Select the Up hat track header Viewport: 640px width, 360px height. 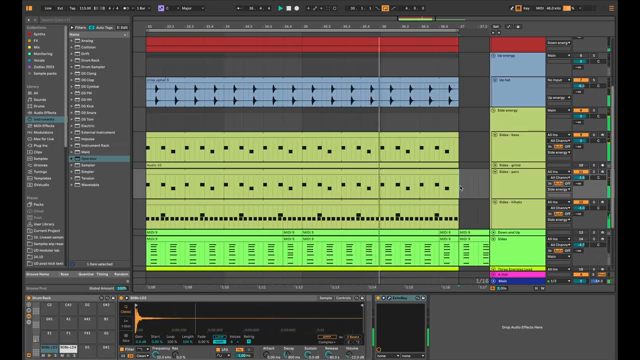click(518, 92)
